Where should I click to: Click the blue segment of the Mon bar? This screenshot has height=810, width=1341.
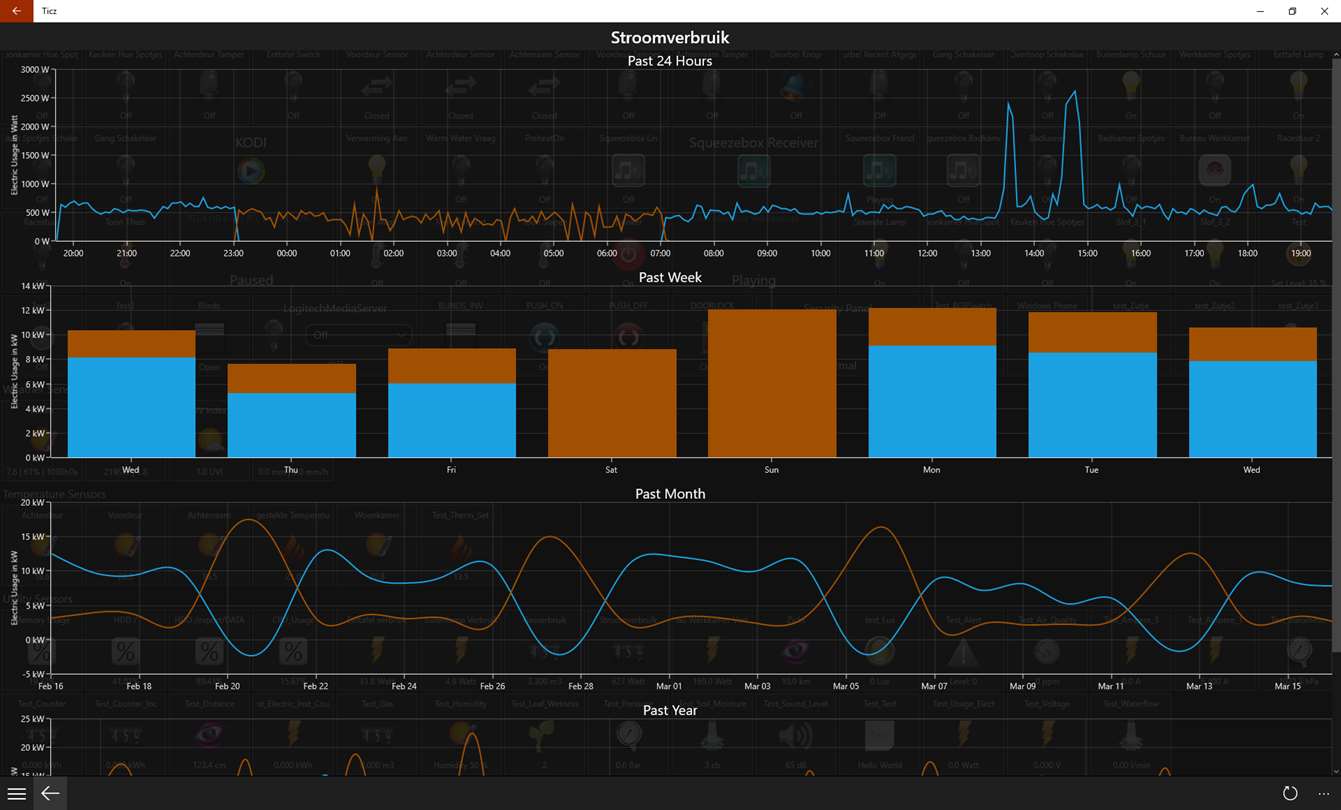click(x=932, y=401)
